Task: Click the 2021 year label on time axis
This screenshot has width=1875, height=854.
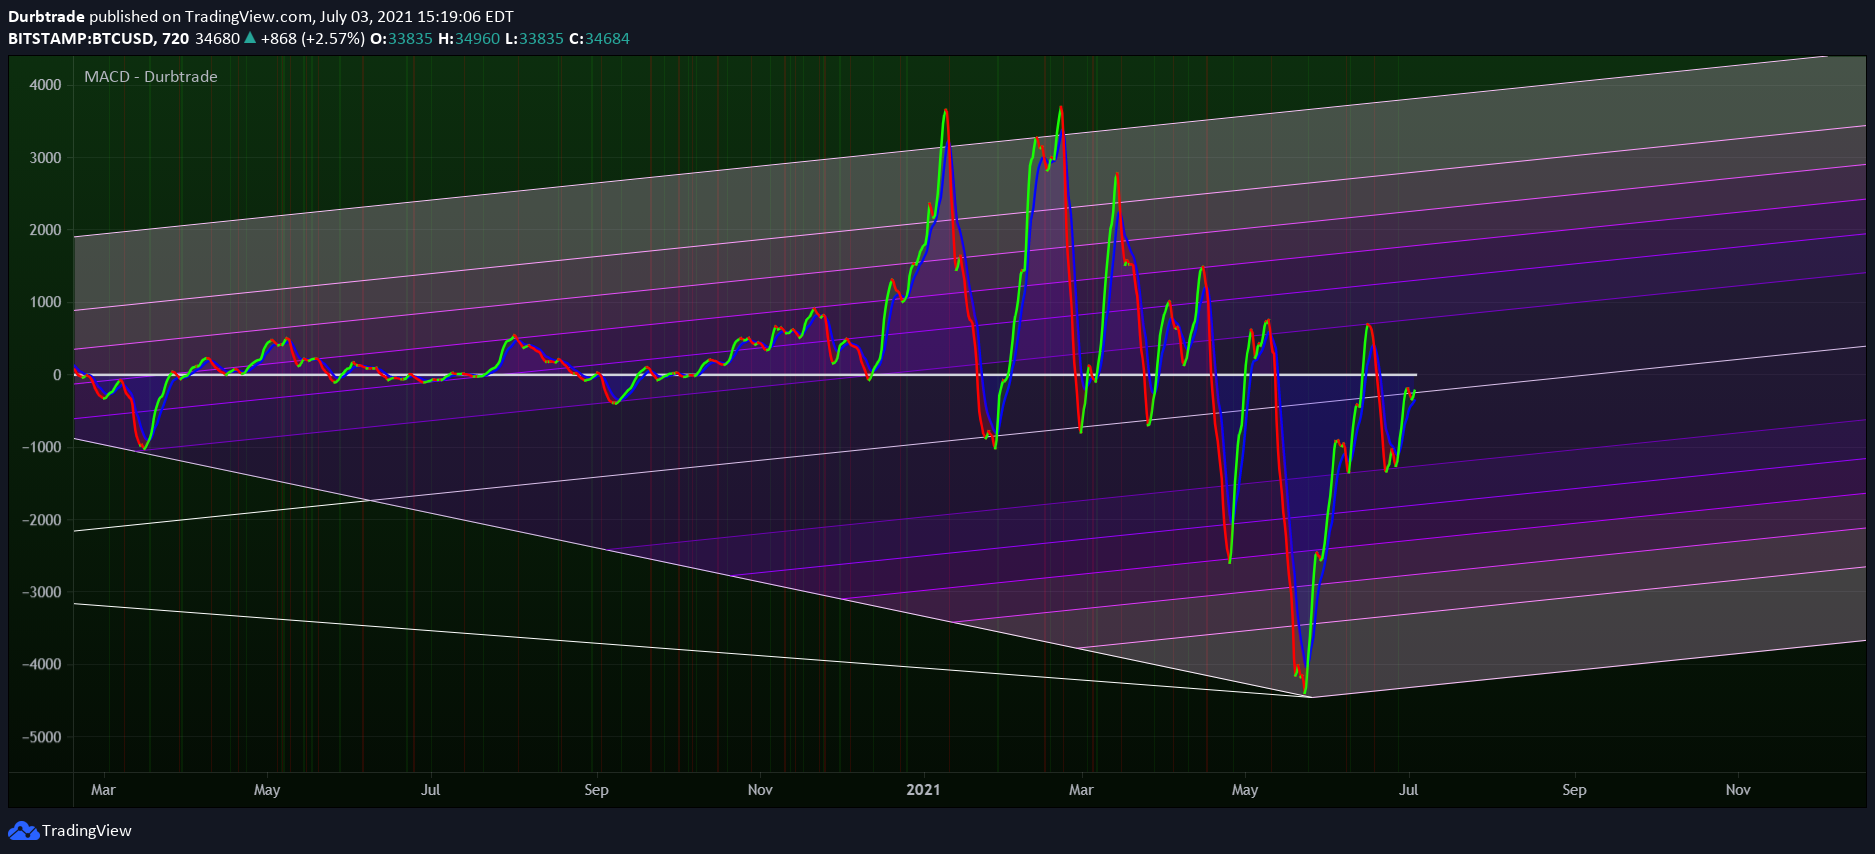Action: [x=923, y=790]
